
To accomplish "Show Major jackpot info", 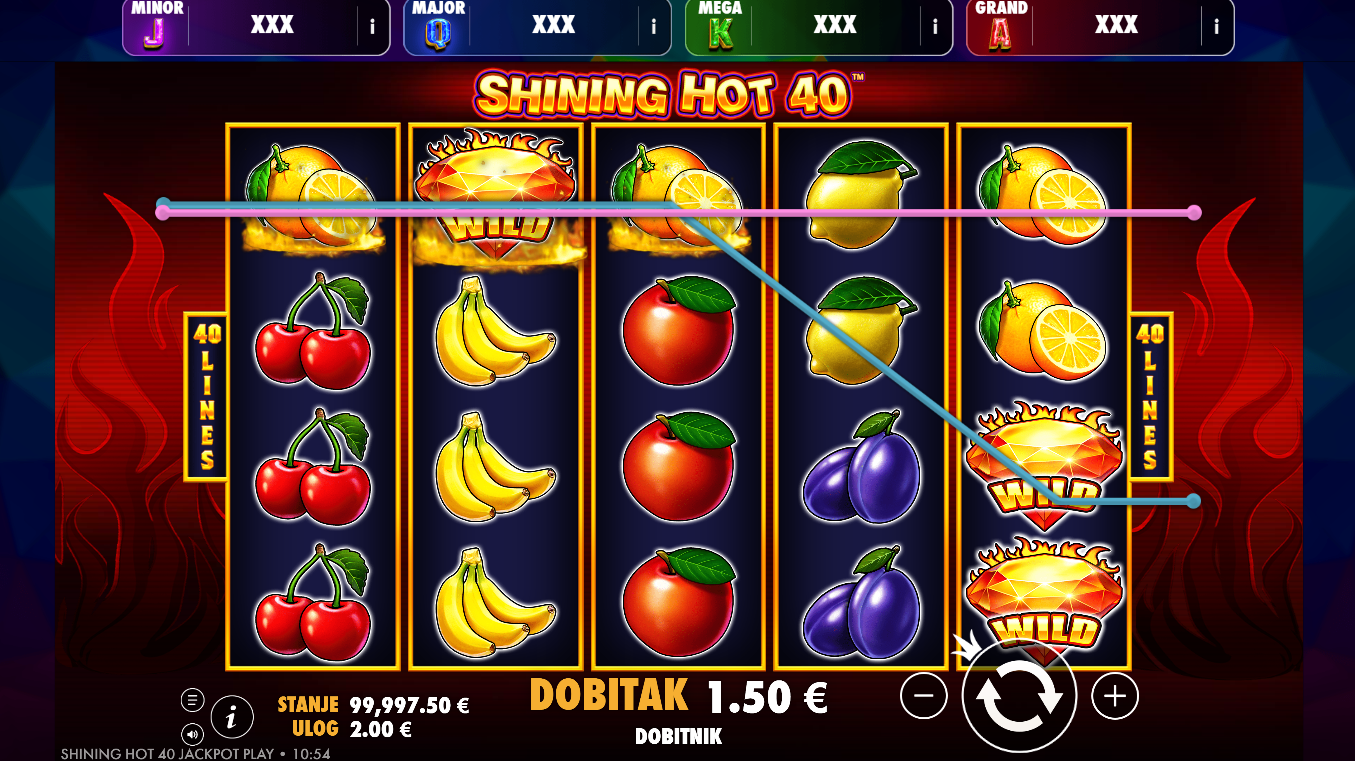I will 654,27.
